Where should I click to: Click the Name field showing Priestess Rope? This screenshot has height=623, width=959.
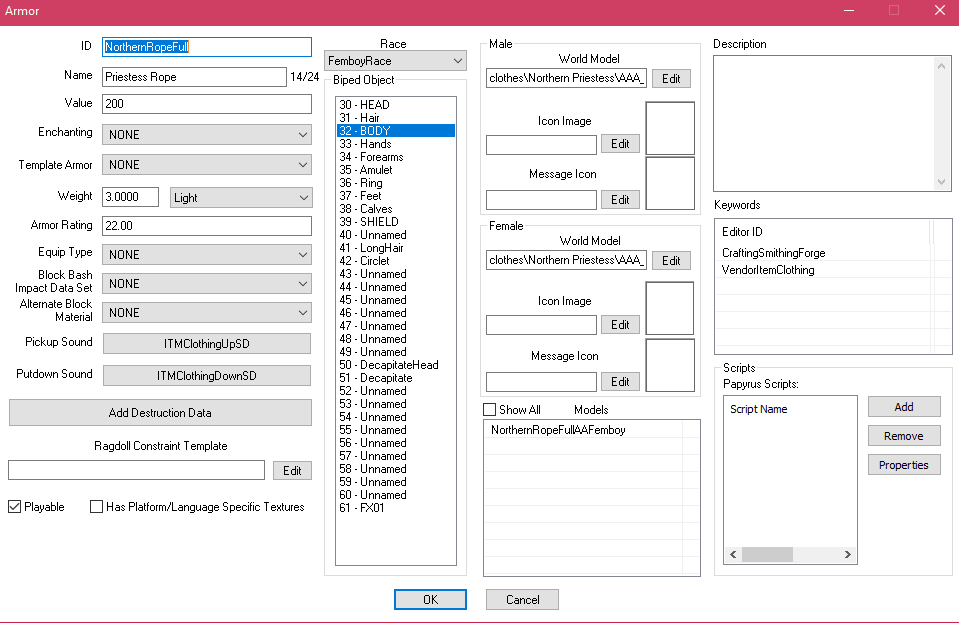pyautogui.click(x=194, y=76)
